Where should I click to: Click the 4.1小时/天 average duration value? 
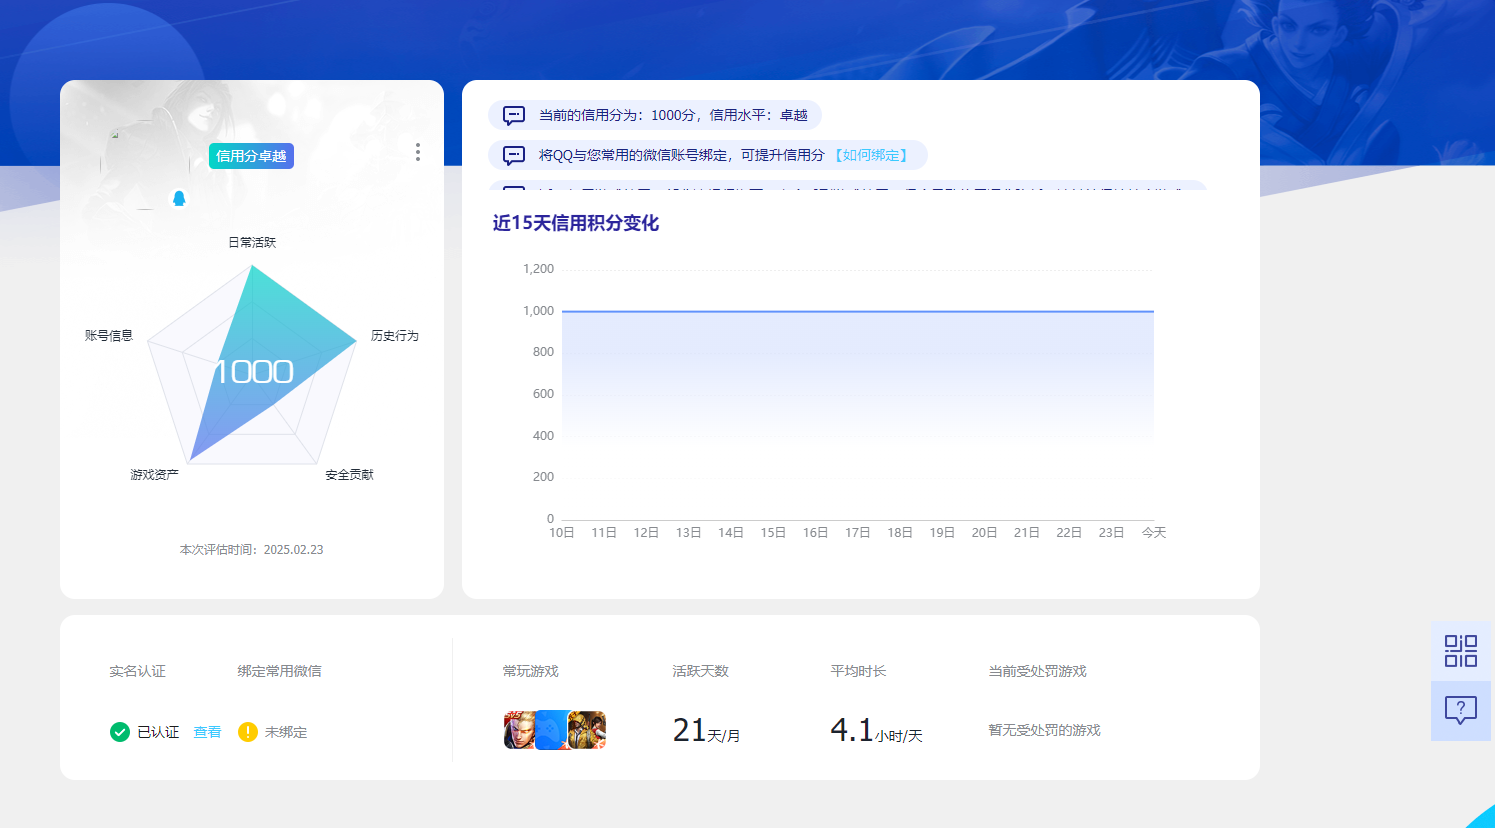[x=876, y=731]
